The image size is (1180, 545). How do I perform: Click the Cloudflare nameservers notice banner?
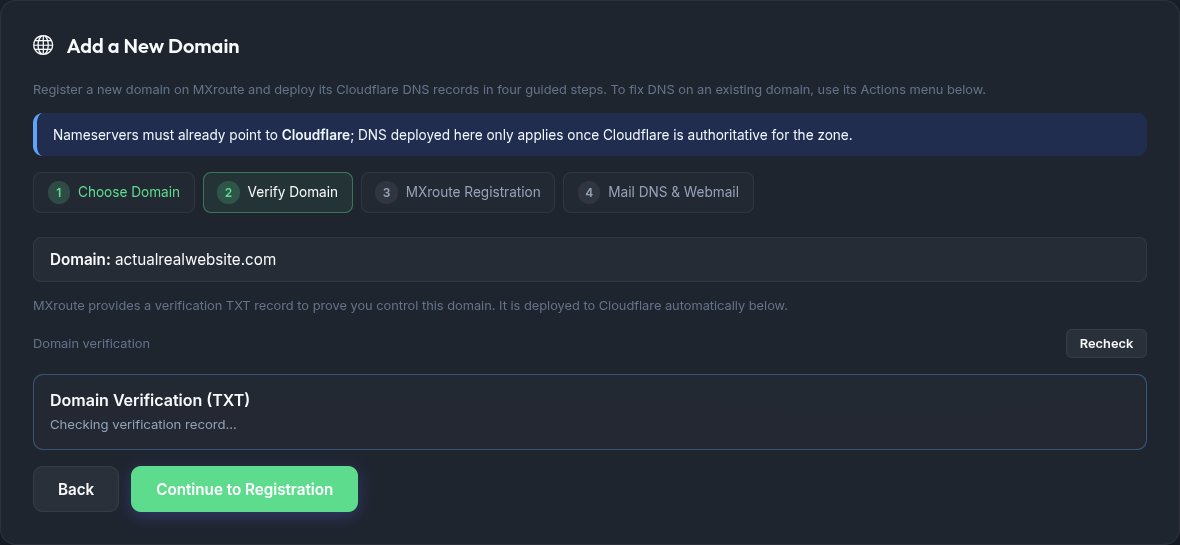coord(590,135)
